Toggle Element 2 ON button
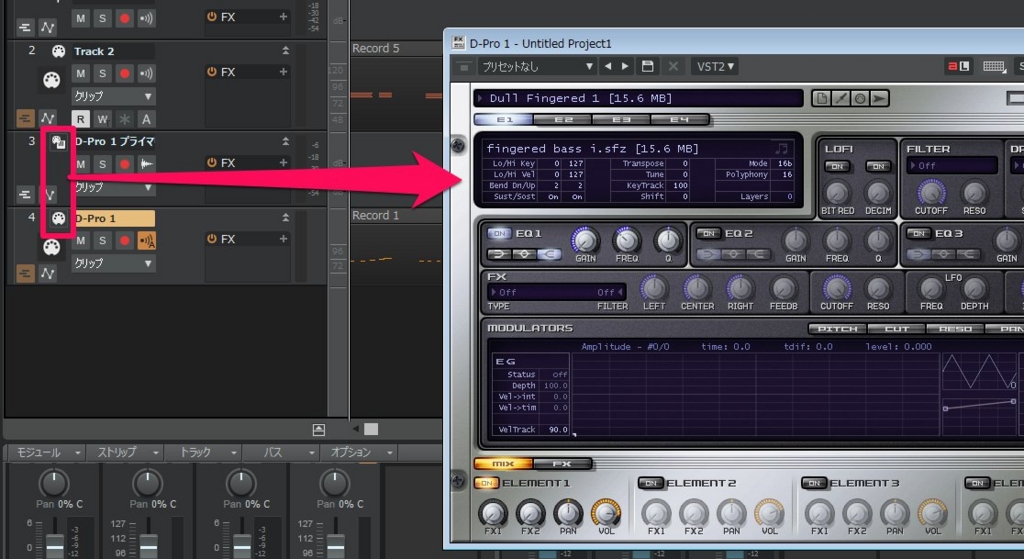Screen dimensions: 1024x559 coord(650,483)
